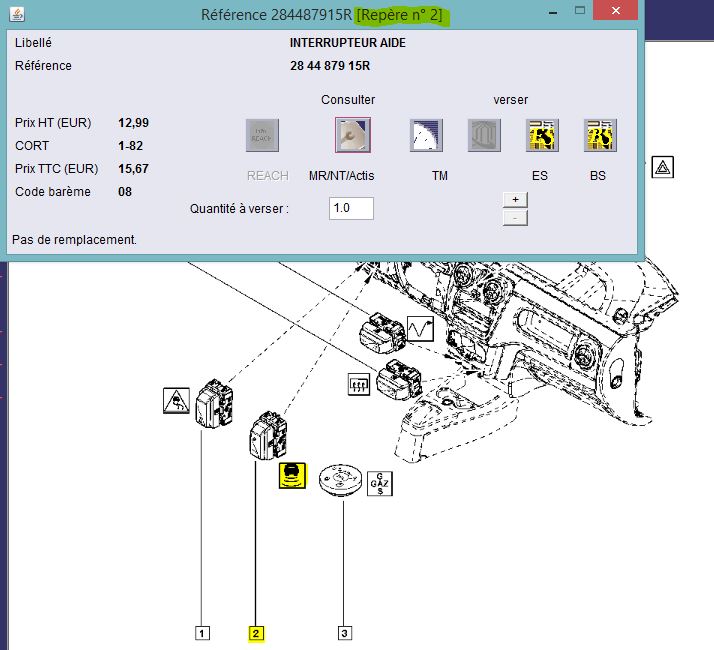Select upper switch beside the waveform symbol

382,331
